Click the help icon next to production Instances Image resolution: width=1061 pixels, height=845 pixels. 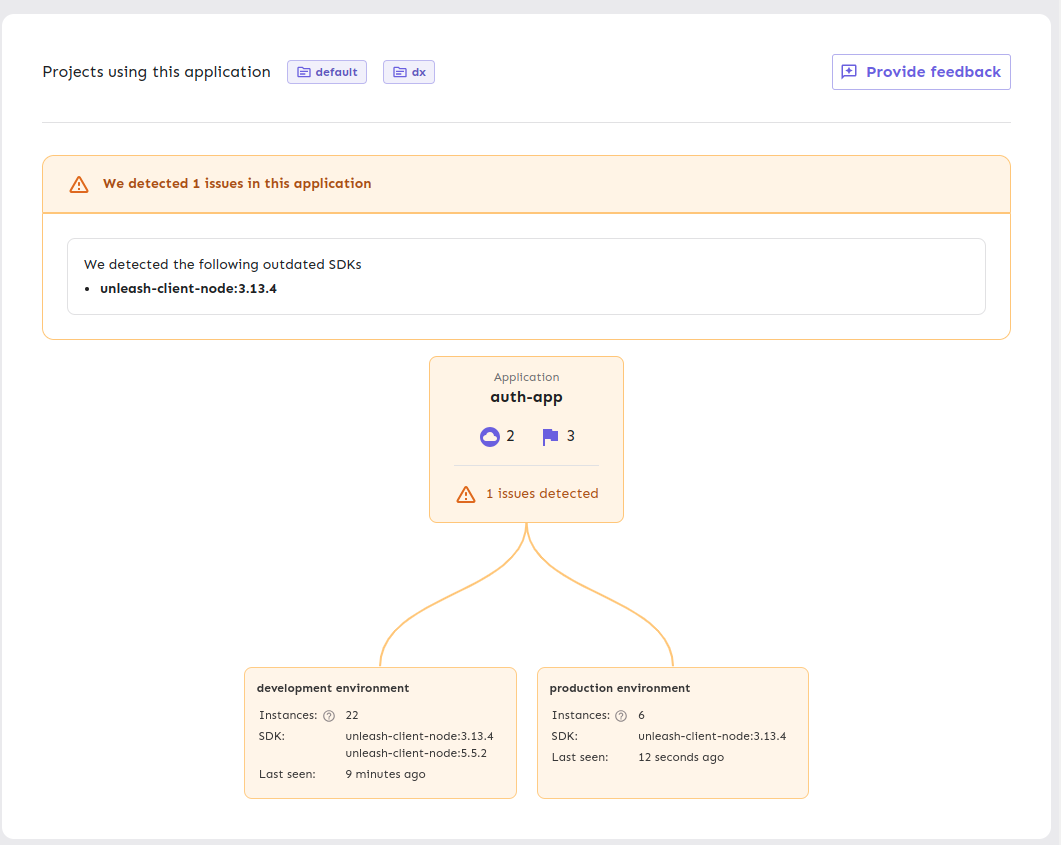point(621,715)
